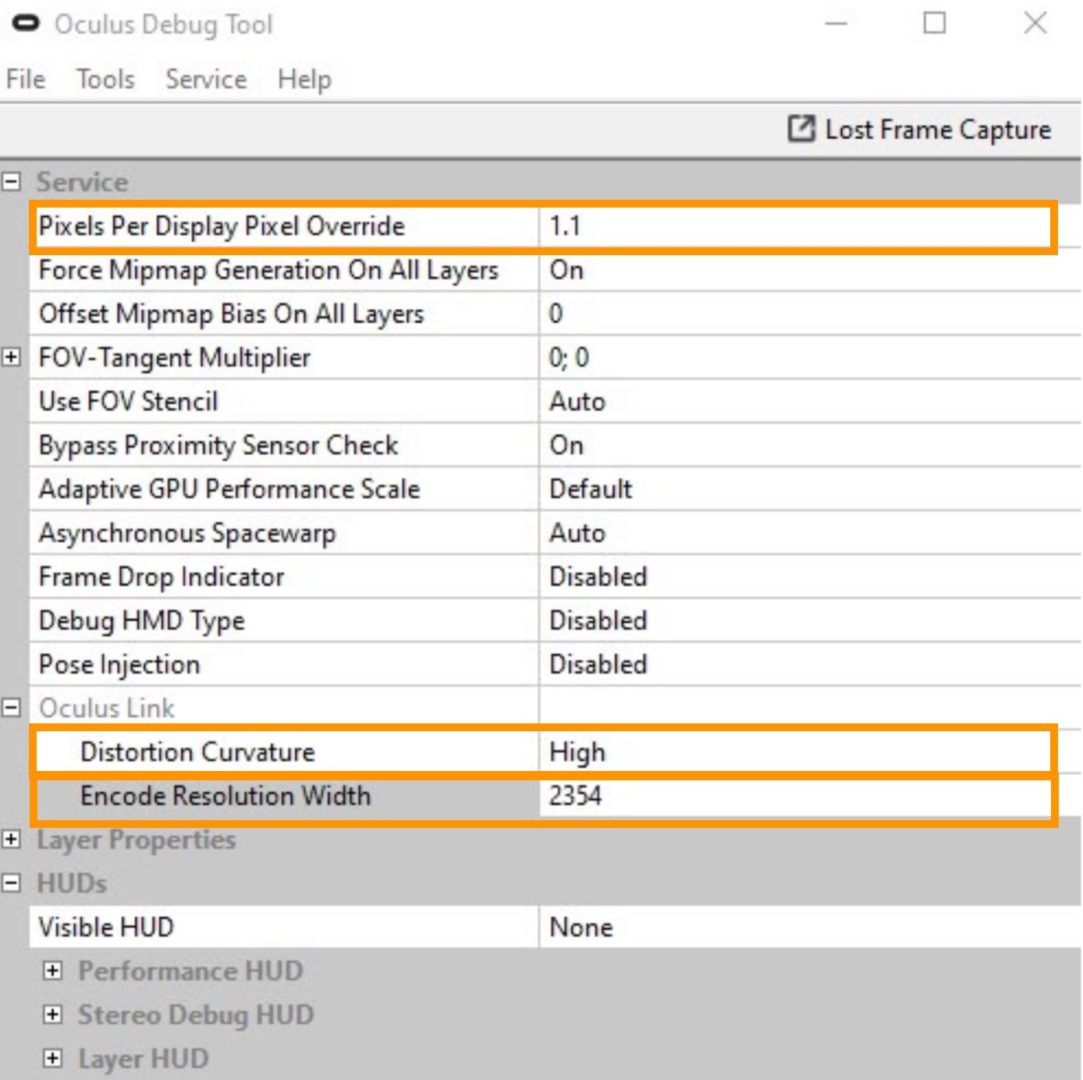This screenshot has width=1083, height=1080.
Task: Open Adaptive GPU Performance Scale value dropdown
Action: pyautogui.click(x=810, y=489)
